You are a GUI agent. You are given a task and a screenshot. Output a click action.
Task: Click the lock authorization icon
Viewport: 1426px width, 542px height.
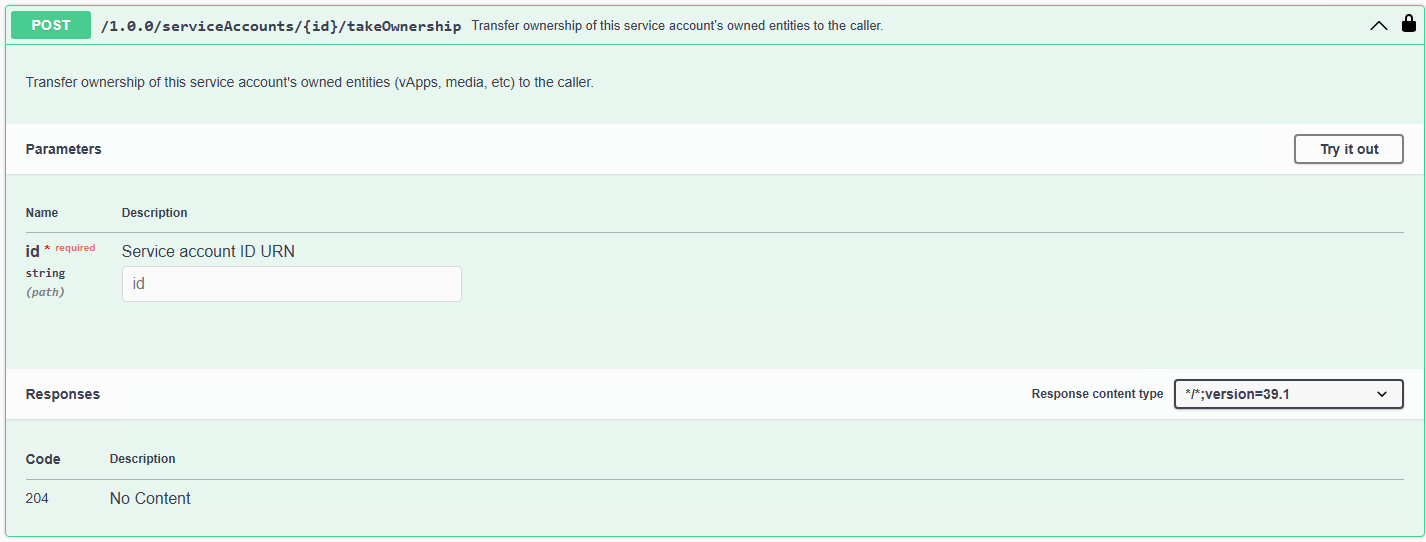click(1409, 24)
